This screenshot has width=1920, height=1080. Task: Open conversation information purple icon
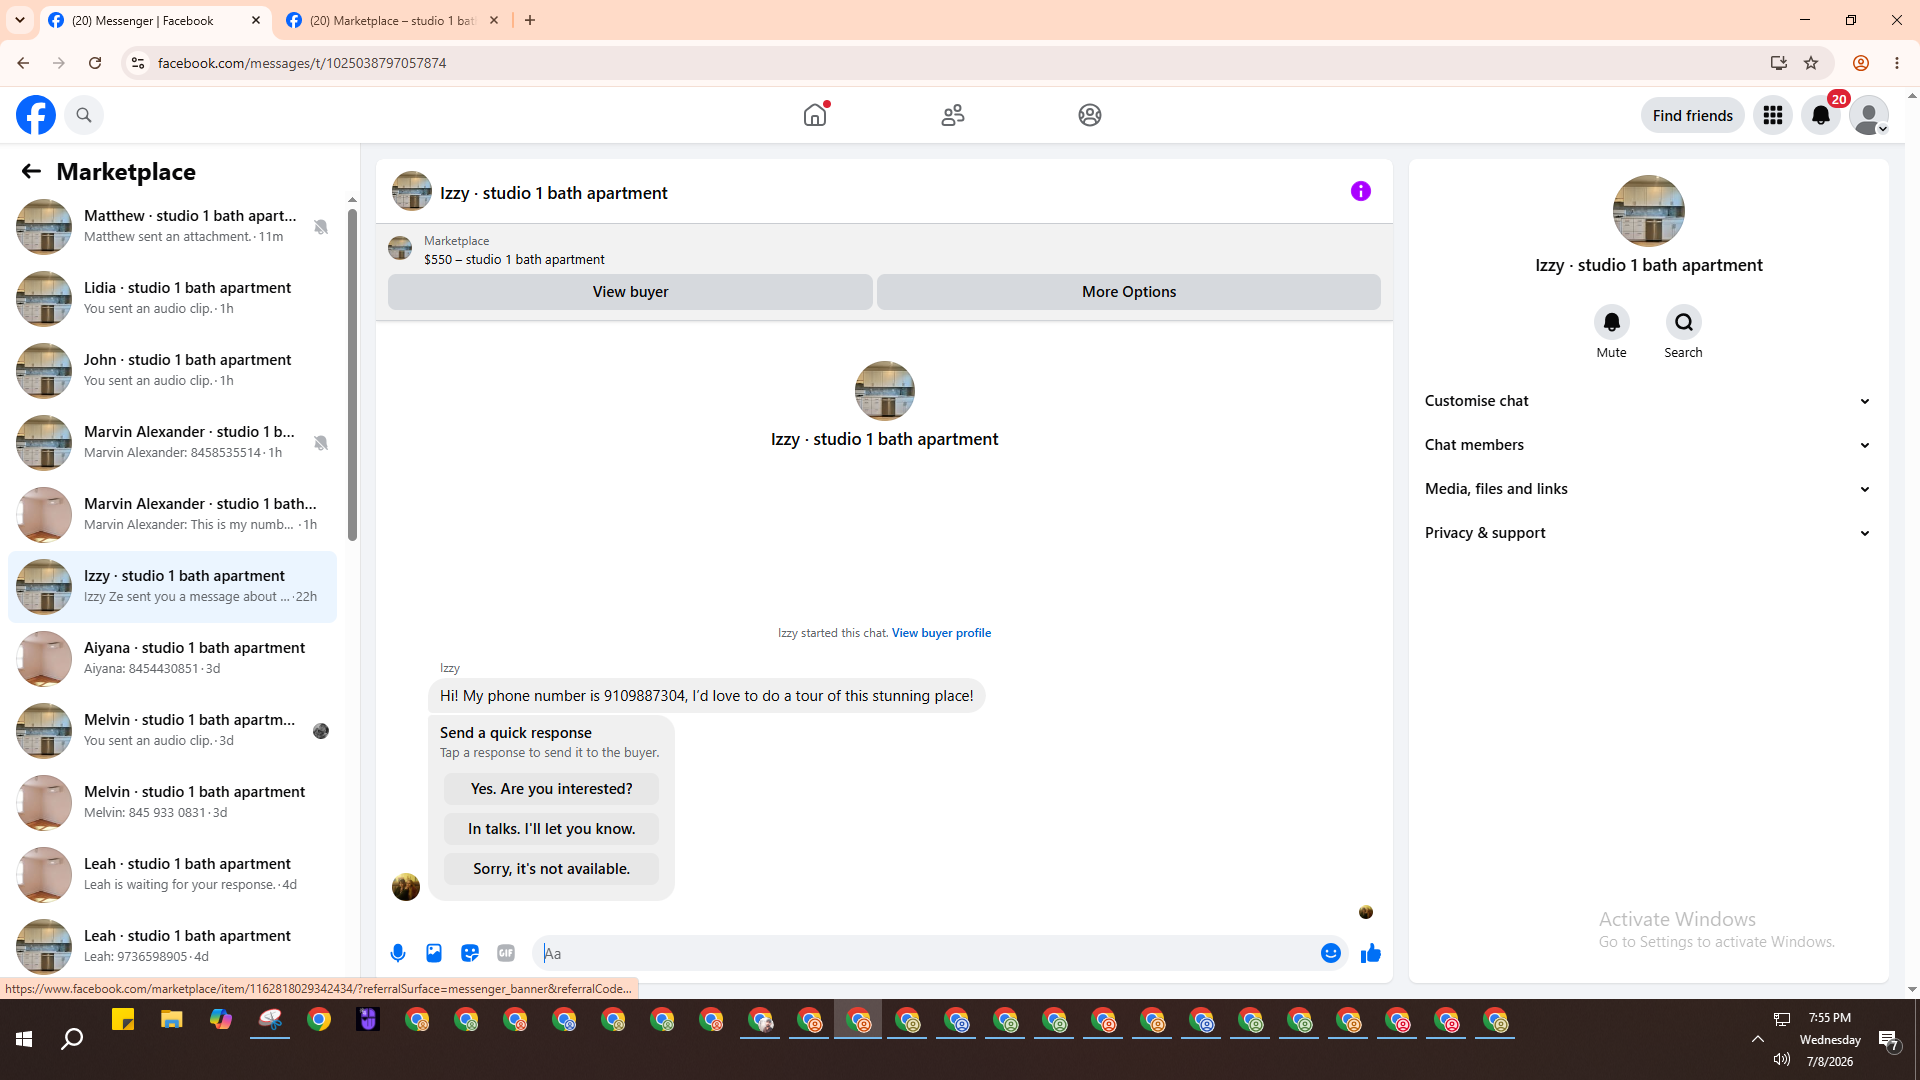[x=1361, y=191]
